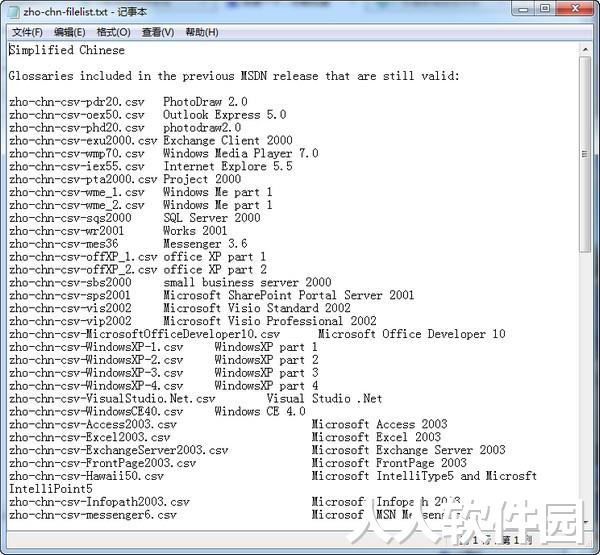
Task: Click the vertical scrollbar thumb
Action: click(x=585, y=154)
